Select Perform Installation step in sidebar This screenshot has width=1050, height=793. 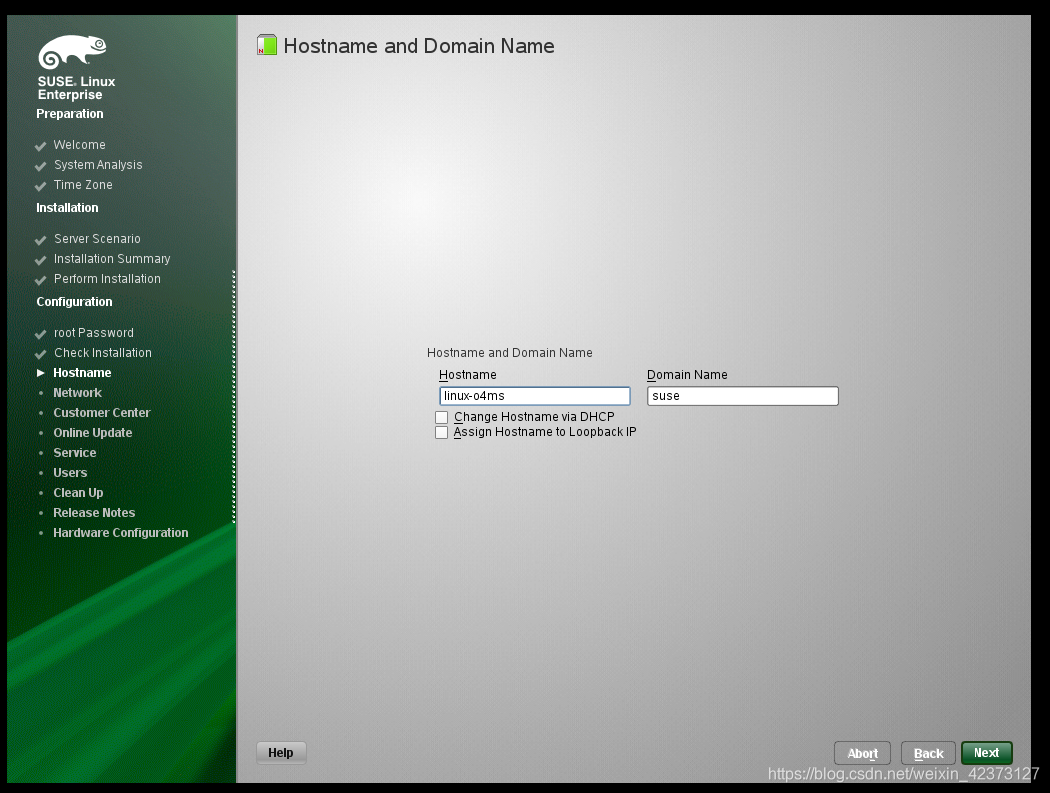pos(107,279)
